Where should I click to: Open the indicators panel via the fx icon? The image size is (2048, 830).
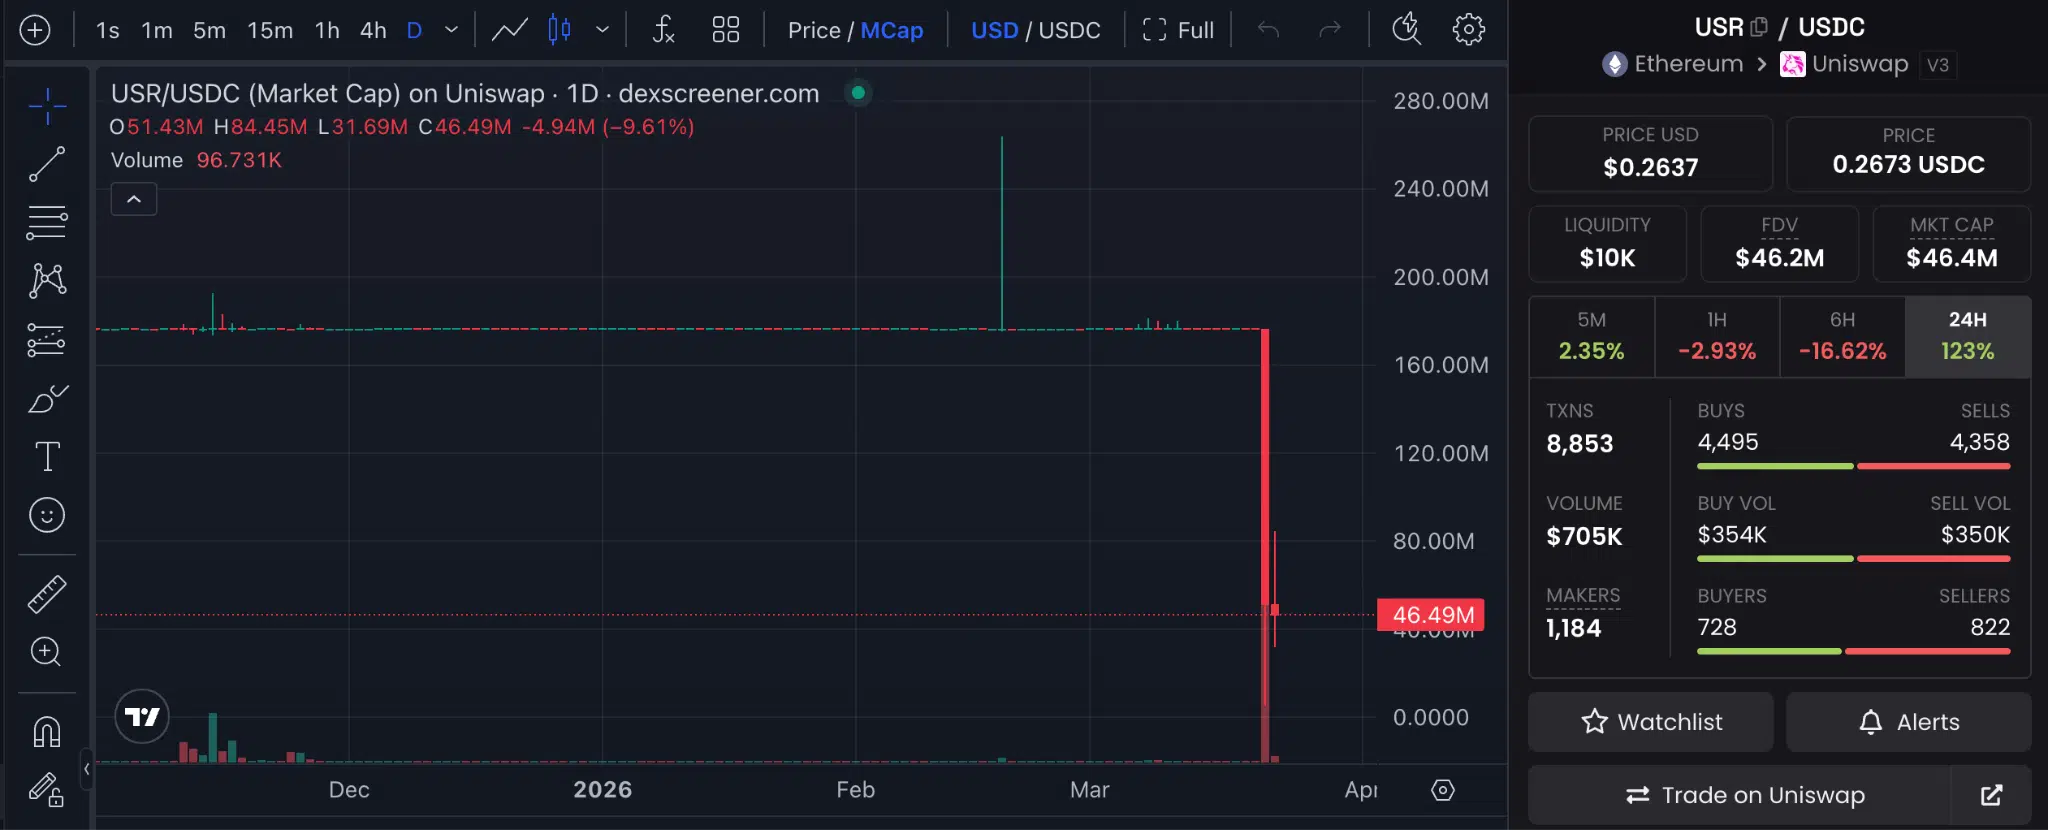(663, 30)
